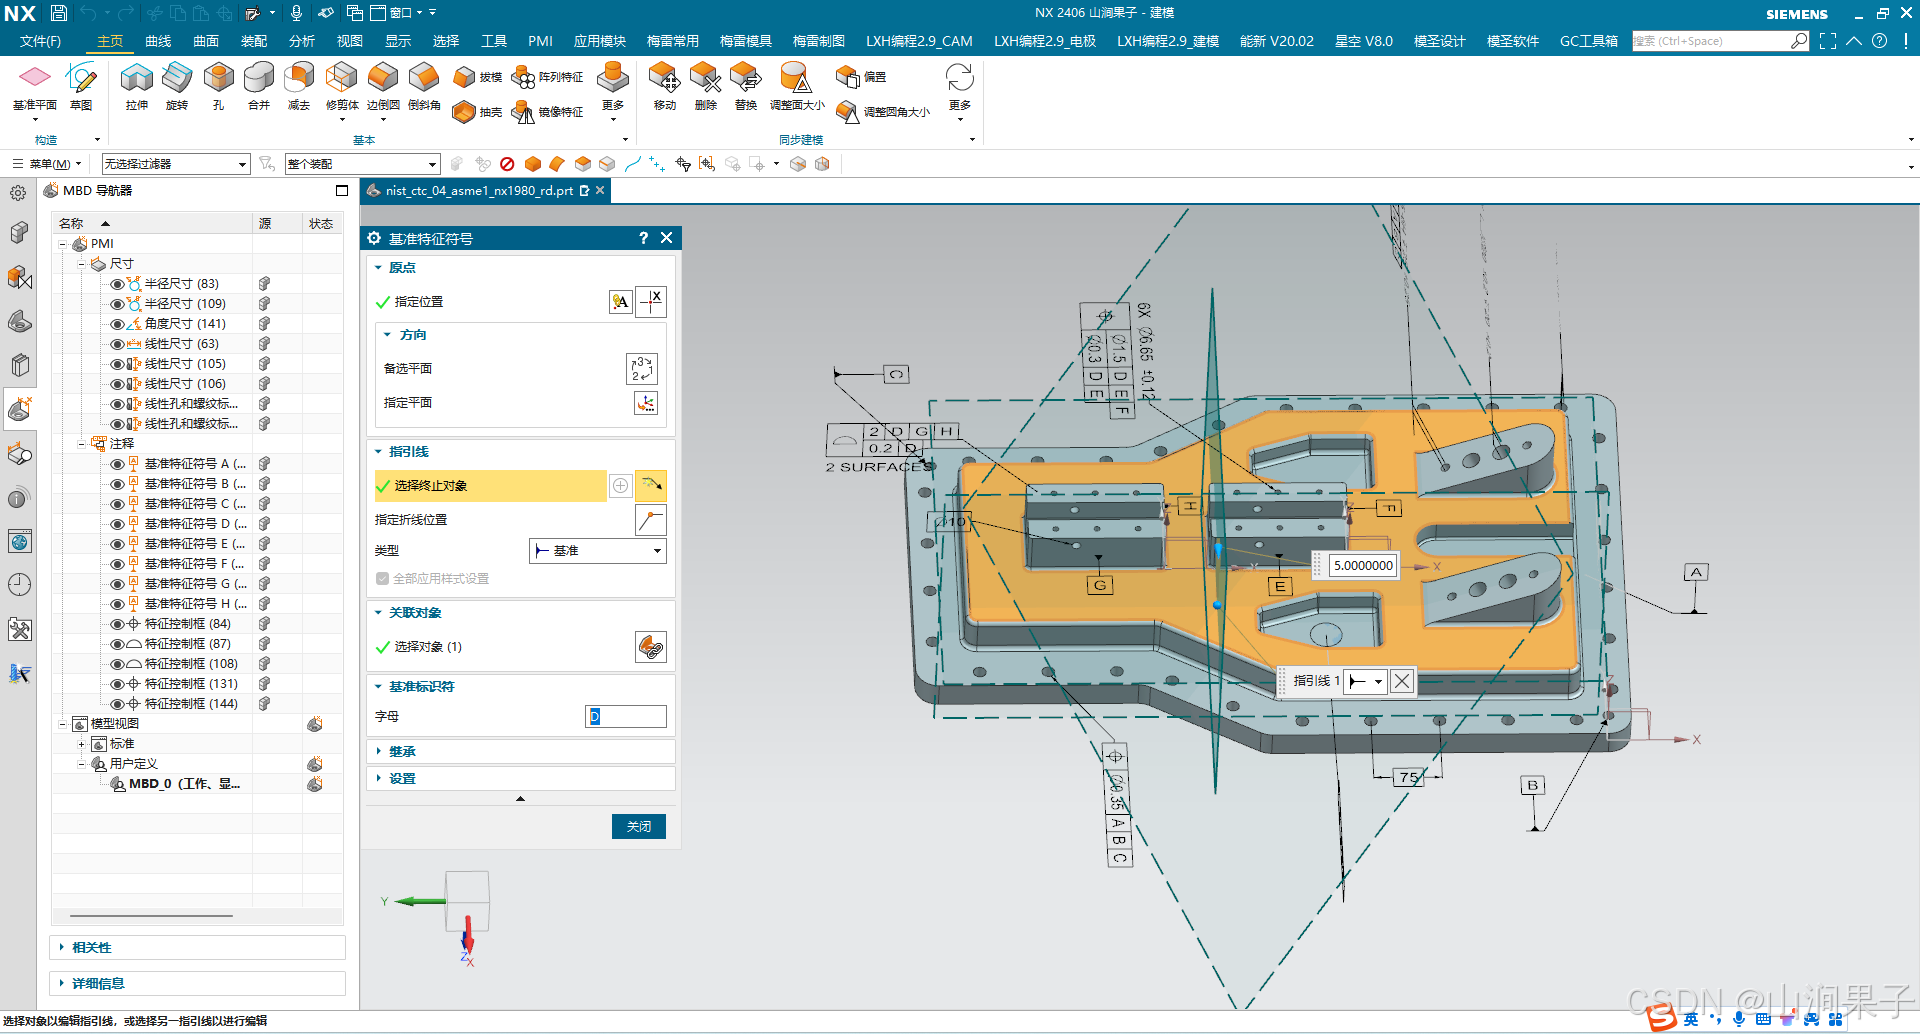1920x1034 pixels.
Task: Open the settings gear in left sidebar
Action: click(x=18, y=193)
